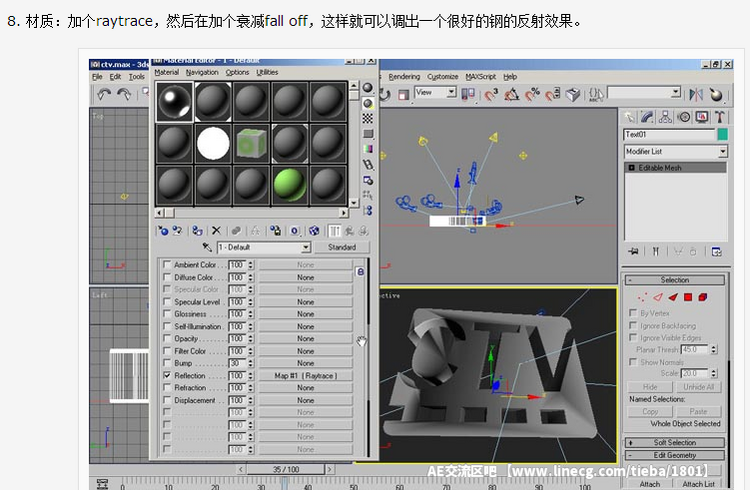Select the Polygon red square sub-object icon
Screen dimensions: 750x490
tap(688, 297)
